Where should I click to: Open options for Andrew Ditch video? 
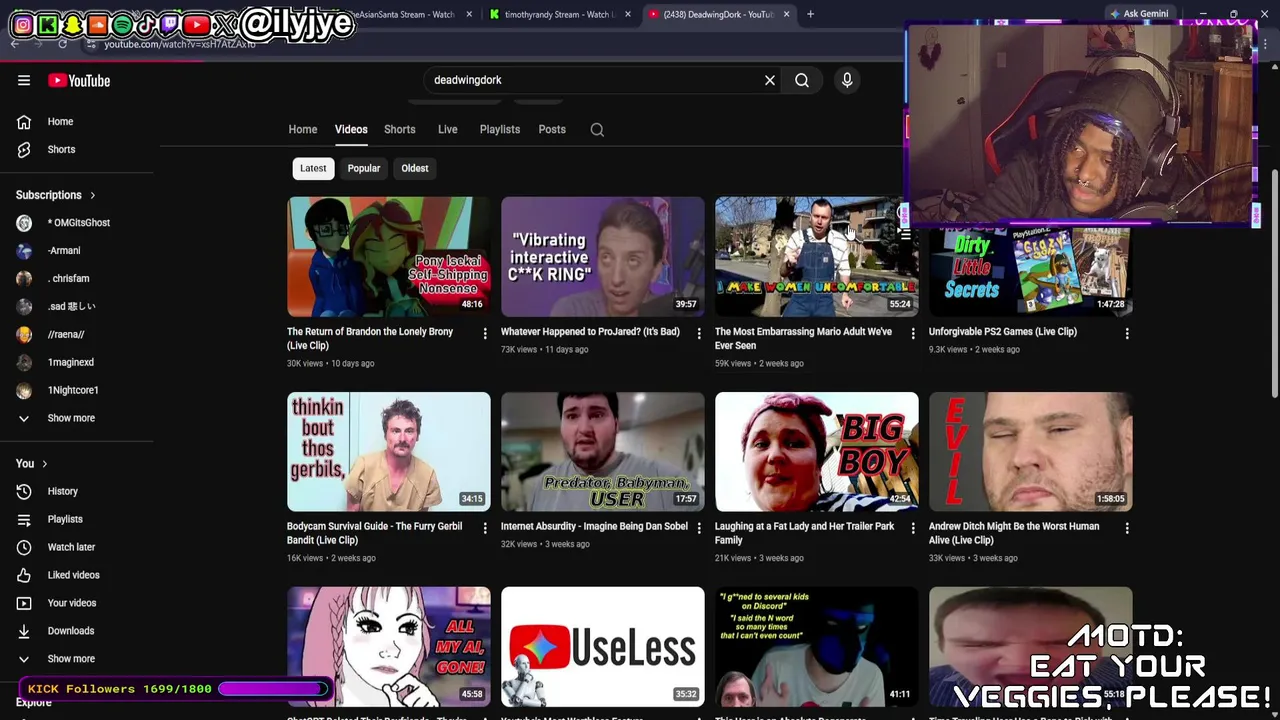(1127, 527)
